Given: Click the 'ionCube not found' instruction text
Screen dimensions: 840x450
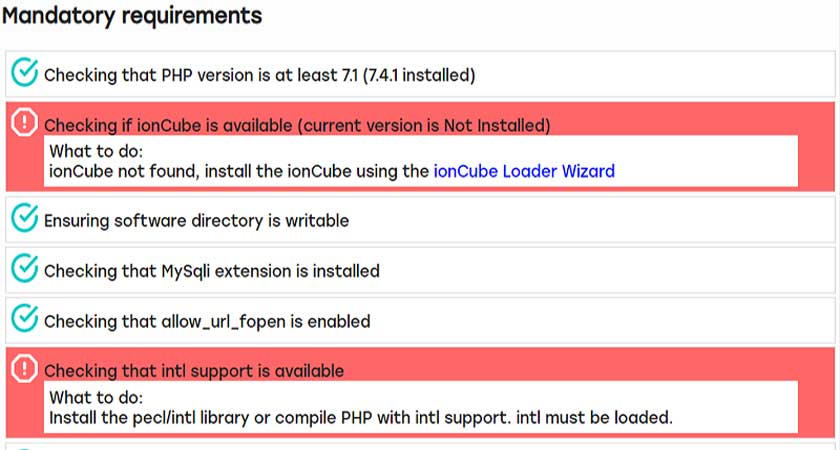Looking at the screenshot, I should pyautogui.click(x=332, y=171).
